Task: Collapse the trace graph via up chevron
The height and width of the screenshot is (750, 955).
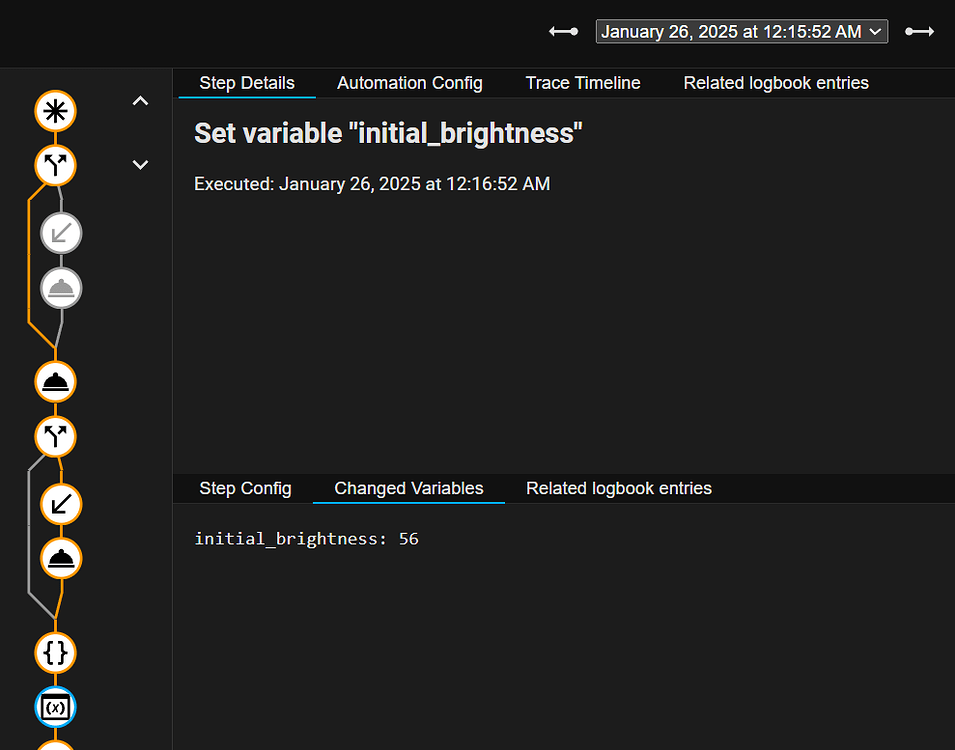Action: [140, 100]
